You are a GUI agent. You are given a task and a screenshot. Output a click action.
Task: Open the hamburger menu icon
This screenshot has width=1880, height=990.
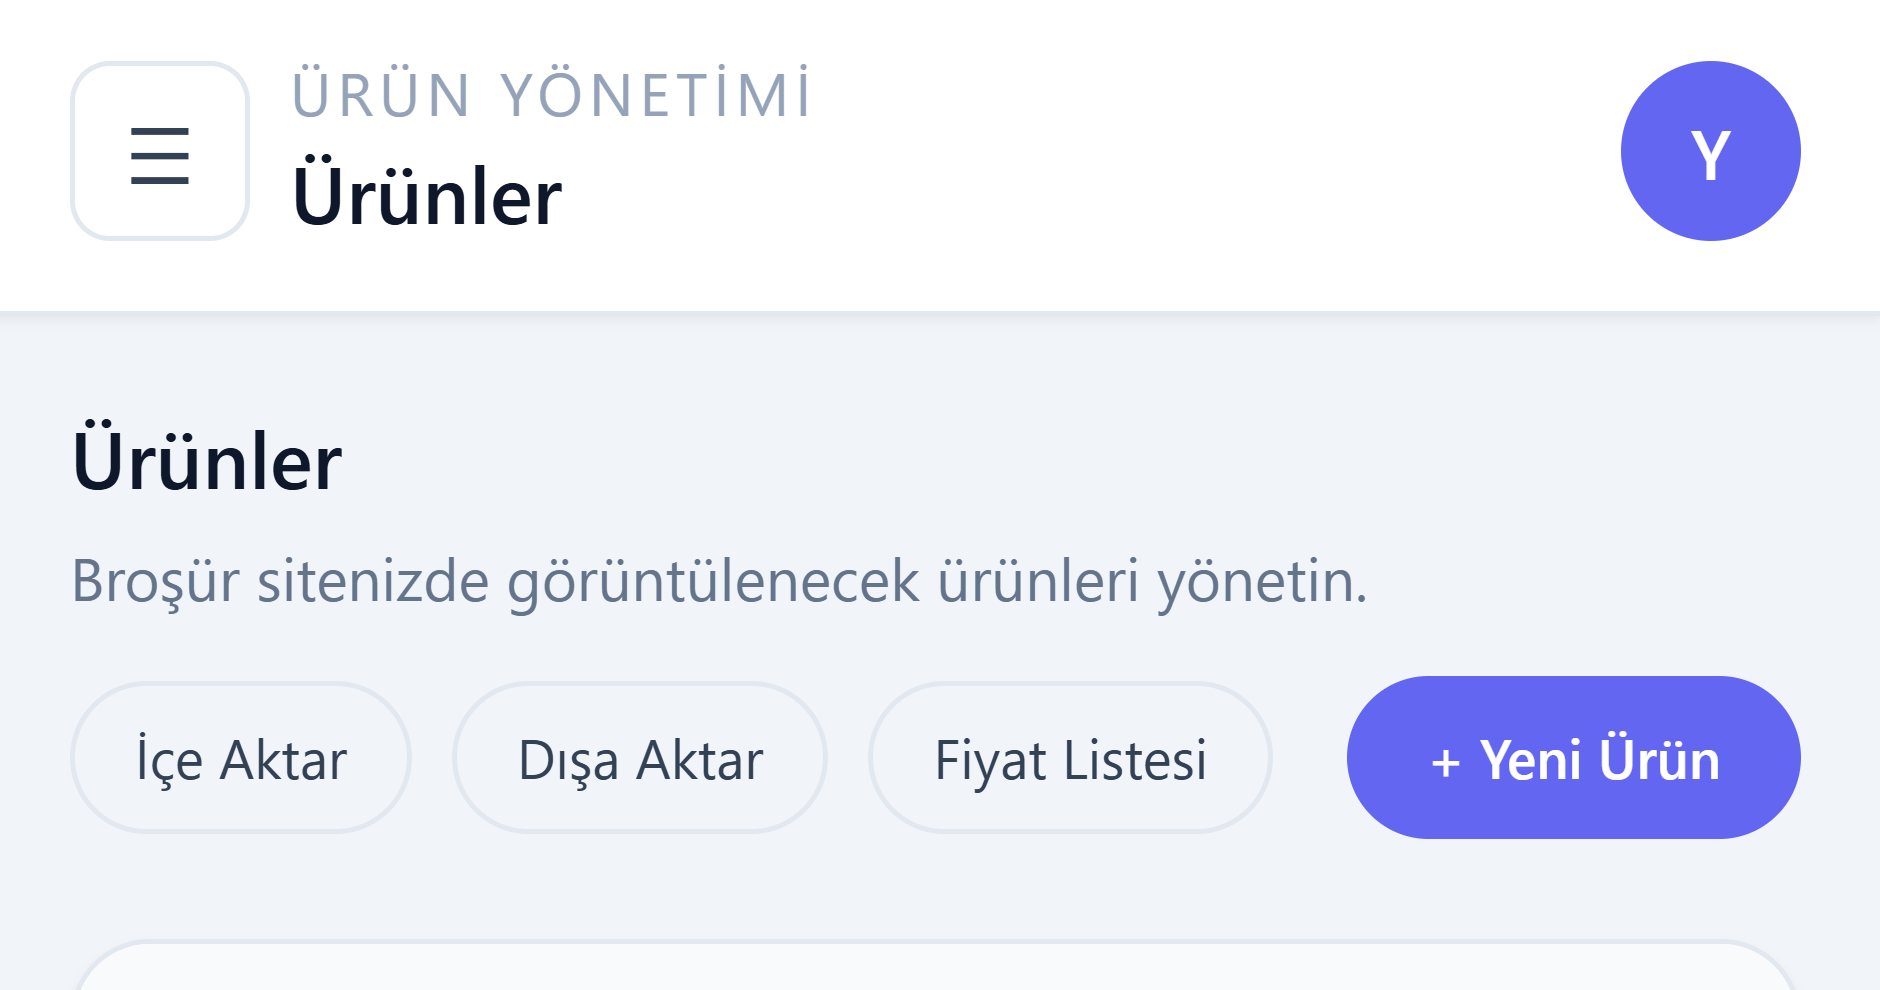[160, 152]
